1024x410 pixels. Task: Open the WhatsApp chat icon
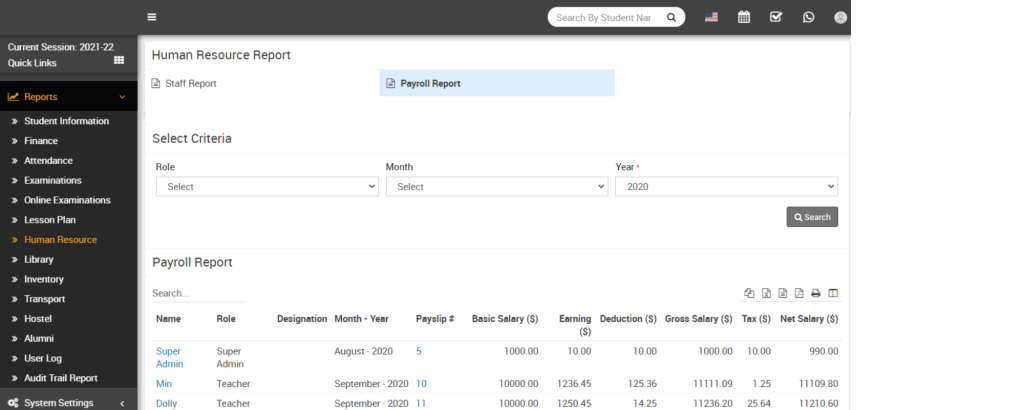pyautogui.click(x=808, y=17)
